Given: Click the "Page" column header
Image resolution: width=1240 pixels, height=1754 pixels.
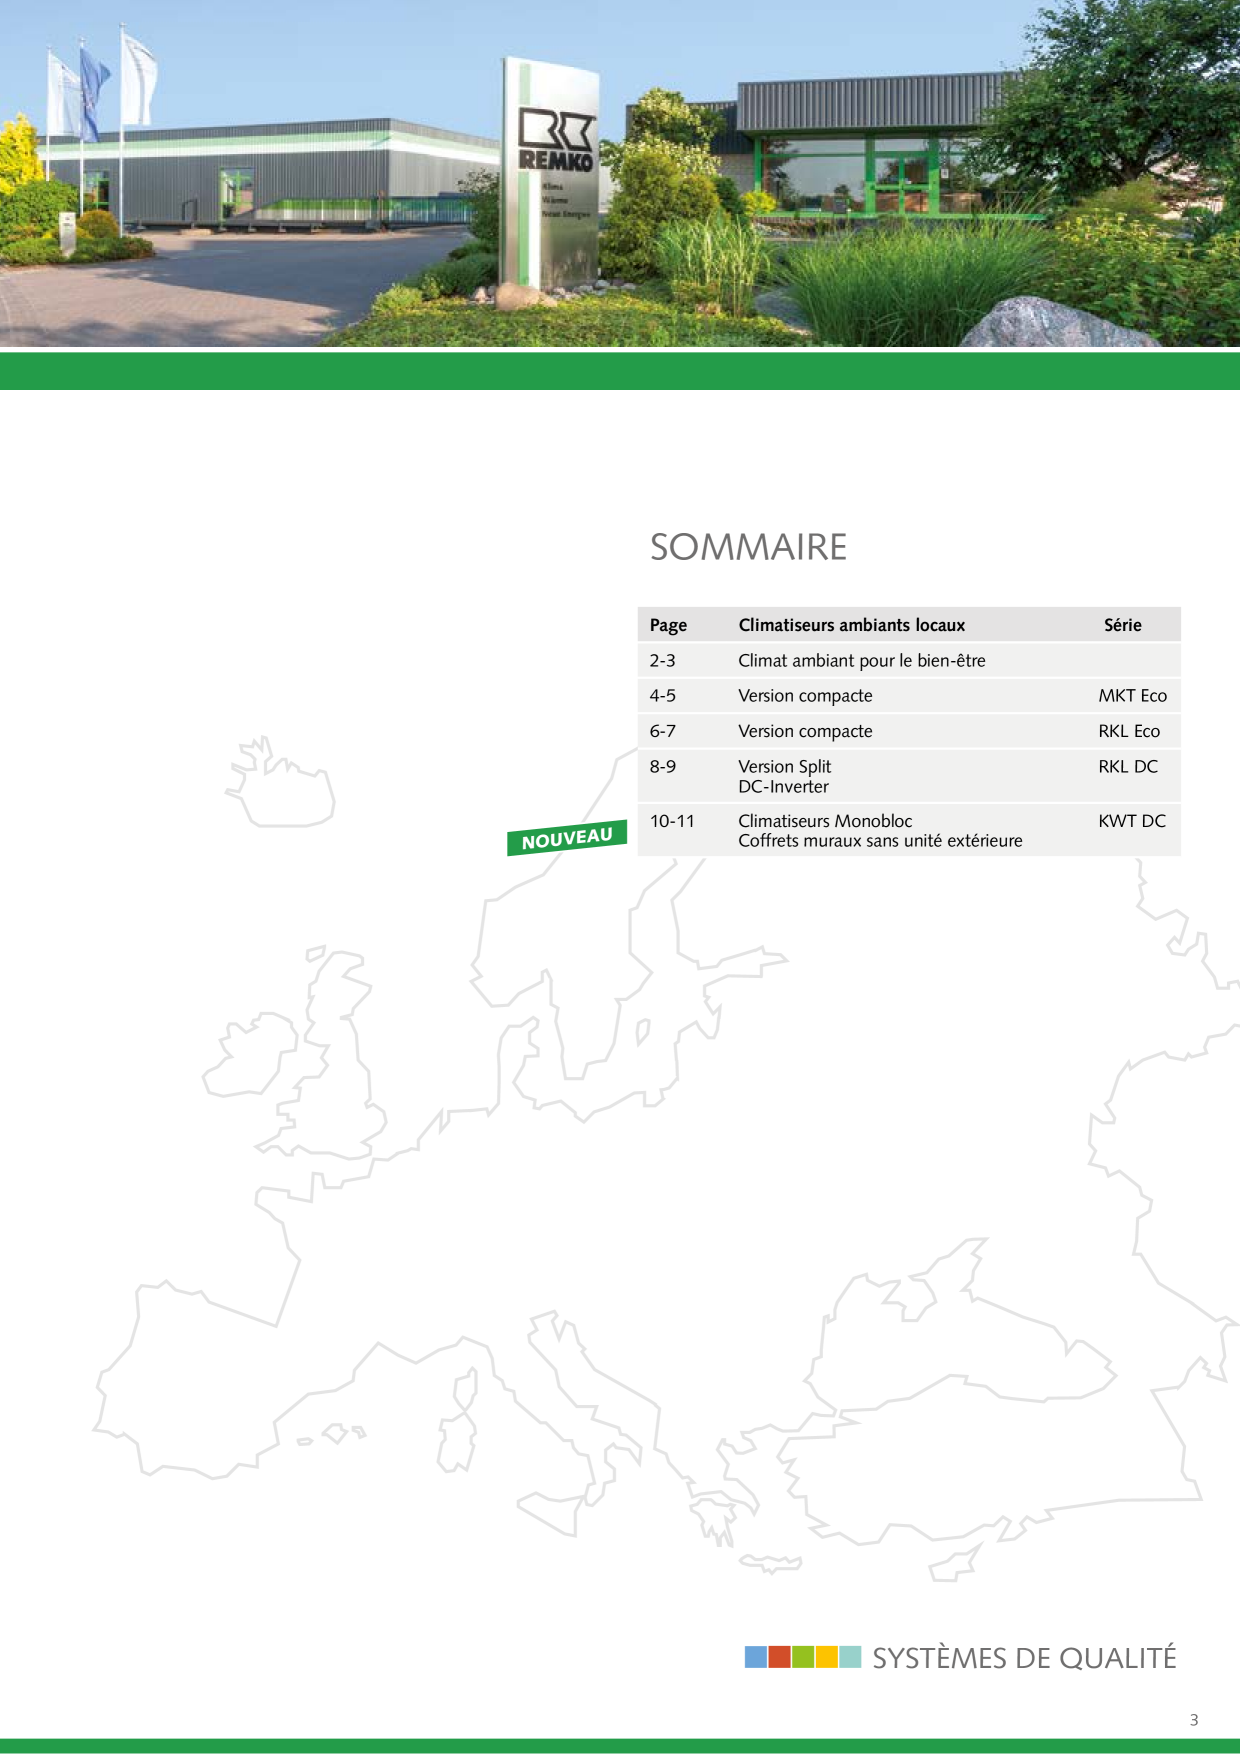Looking at the screenshot, I should click(668, 625).
